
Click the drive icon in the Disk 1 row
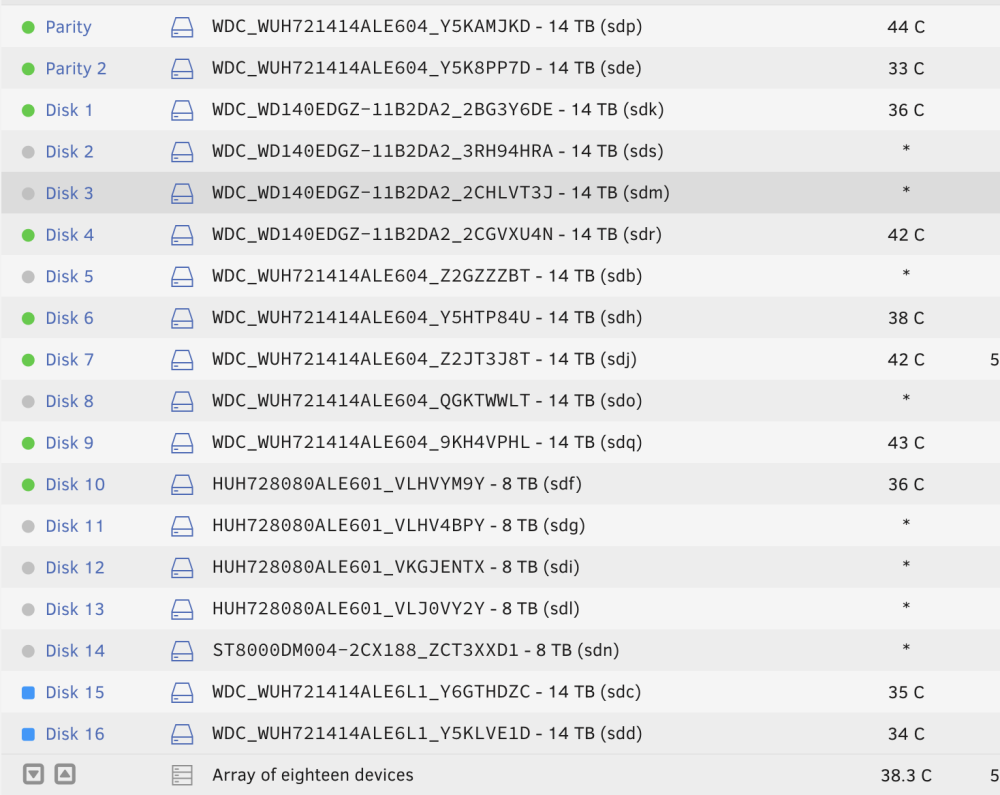click(x=182, y=110)
